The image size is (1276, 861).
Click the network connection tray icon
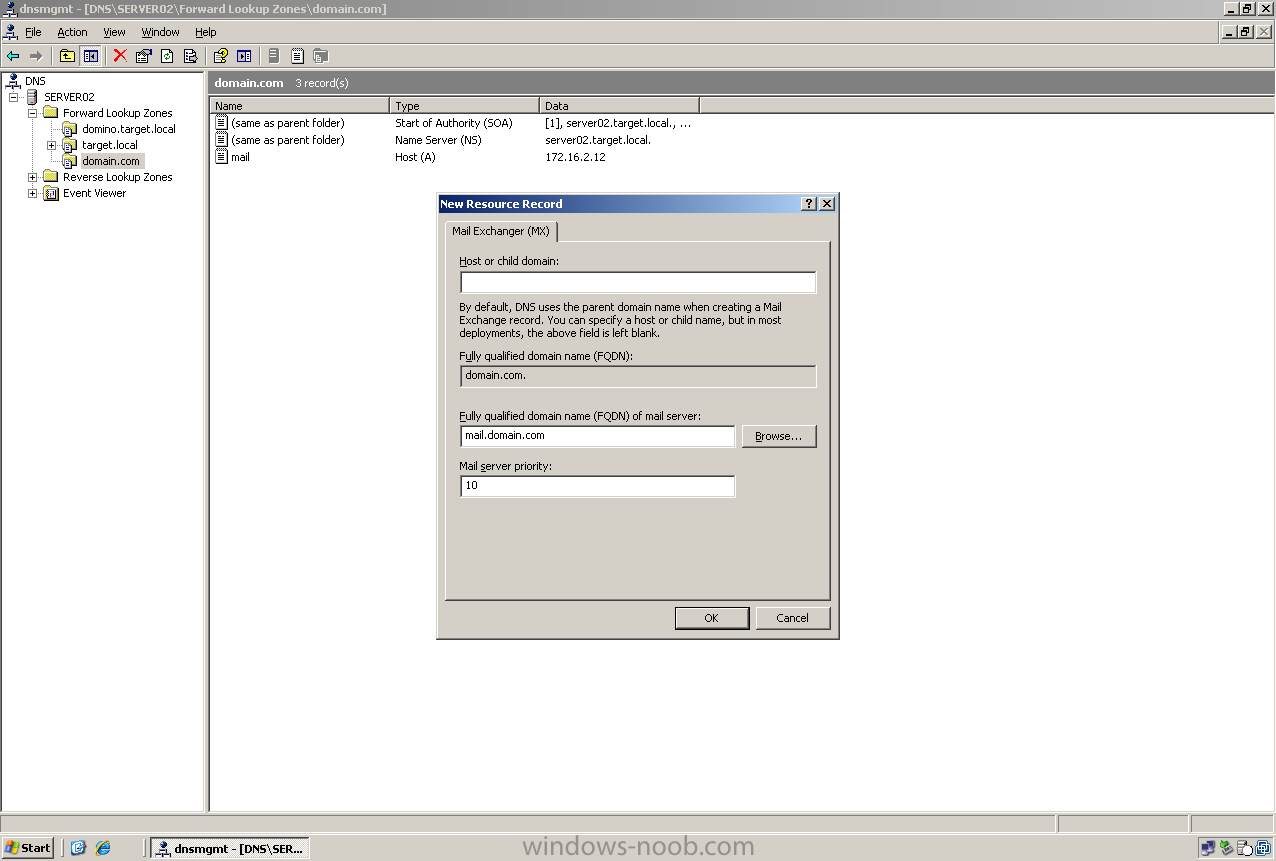coord(1208,848)
